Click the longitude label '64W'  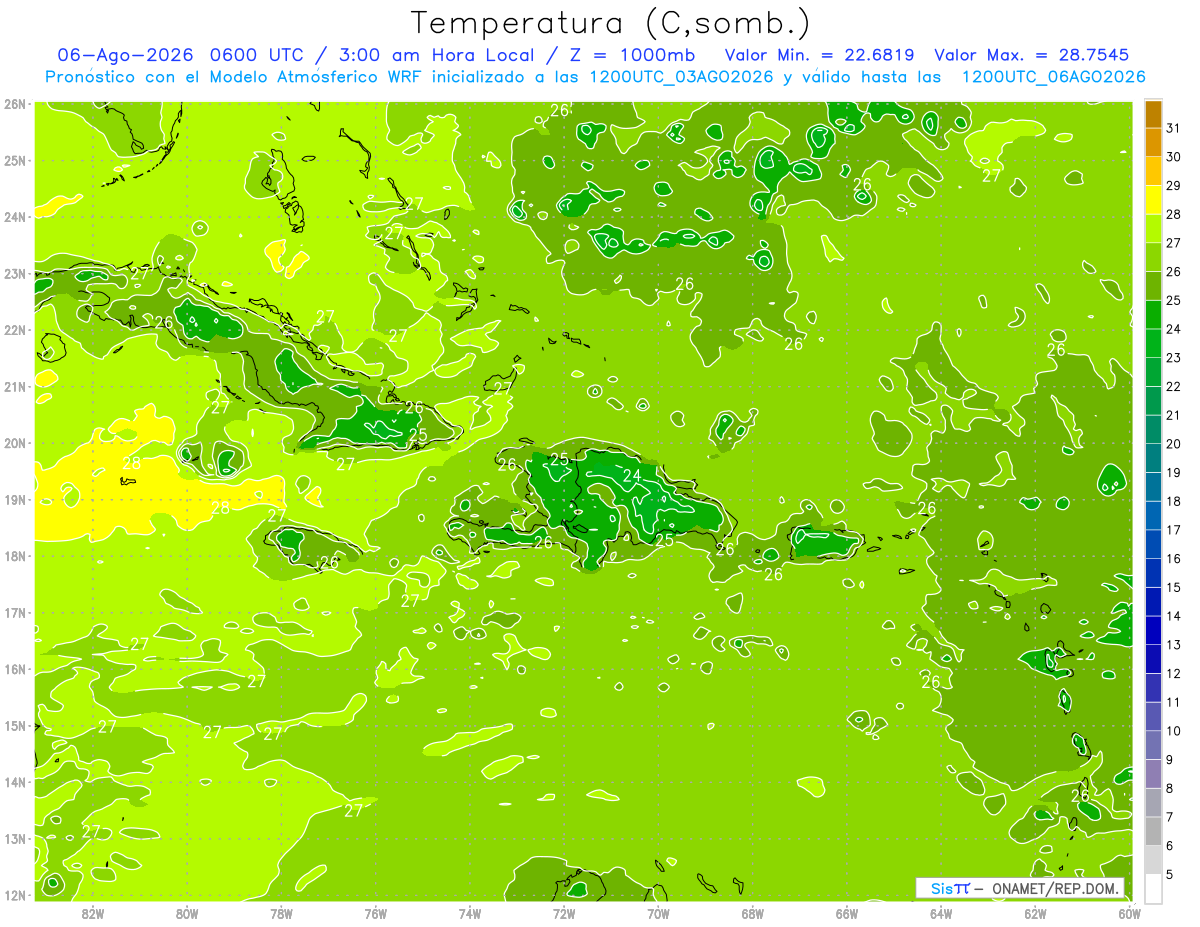(941, 912)
